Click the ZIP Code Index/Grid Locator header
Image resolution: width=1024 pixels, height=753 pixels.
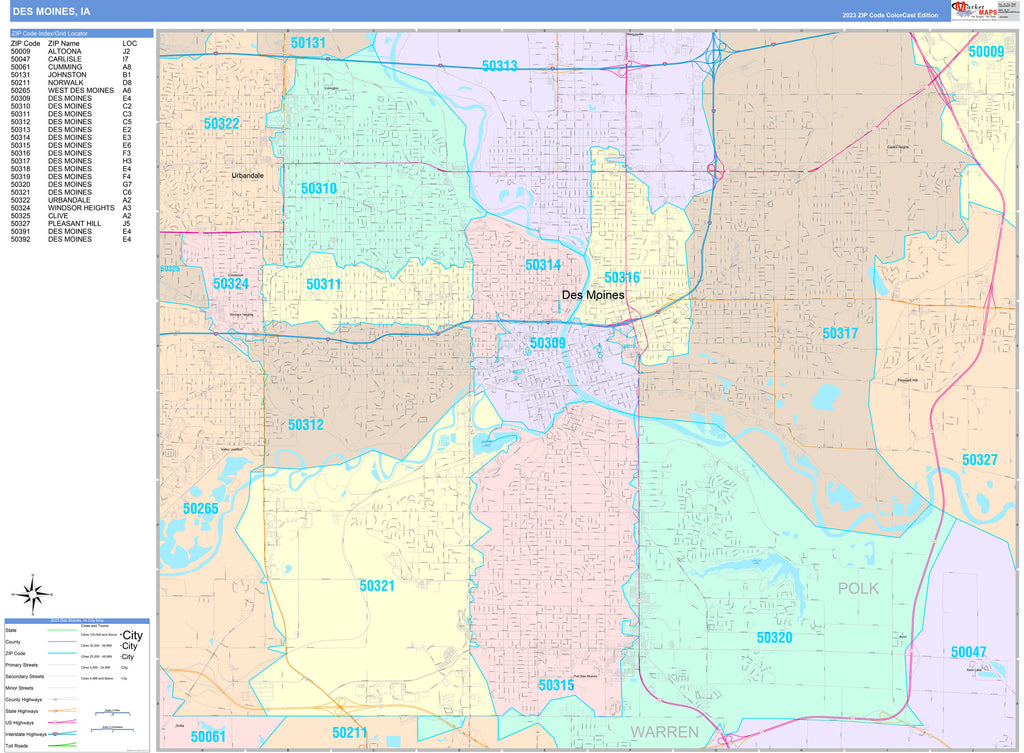(x=79, y=34)
